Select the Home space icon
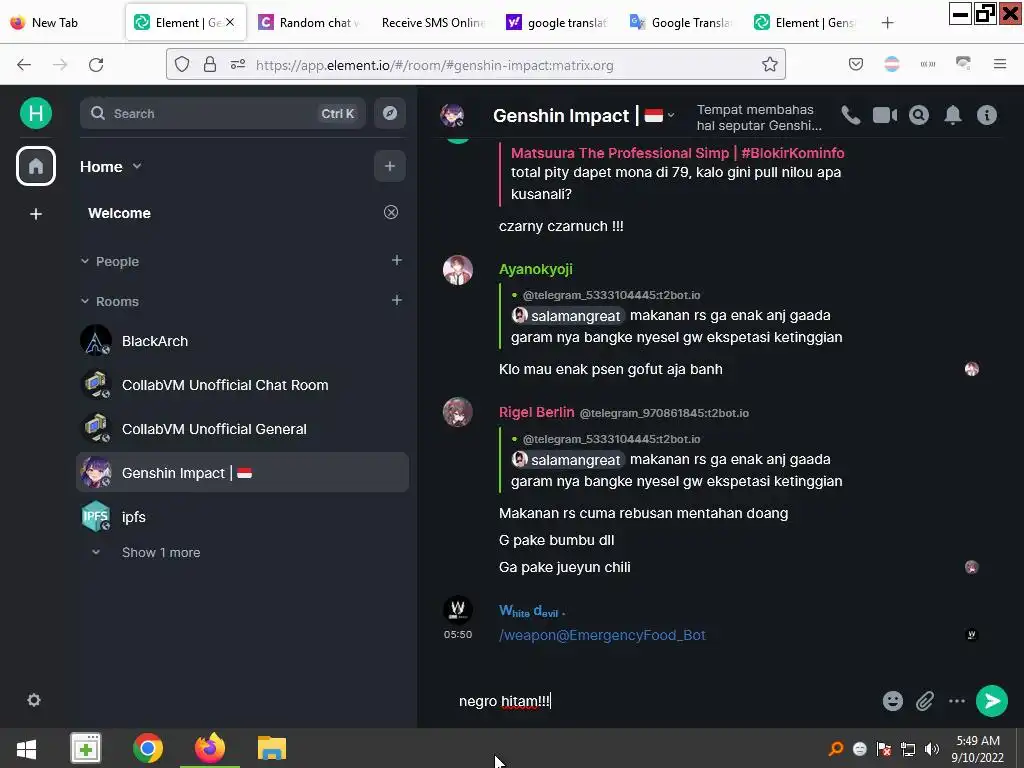 click(36, 166)
